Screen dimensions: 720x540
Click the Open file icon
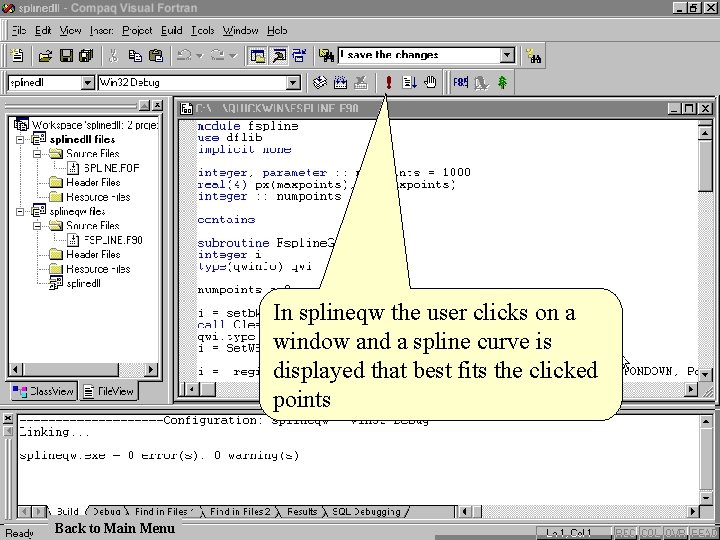(x=45, y=56)
